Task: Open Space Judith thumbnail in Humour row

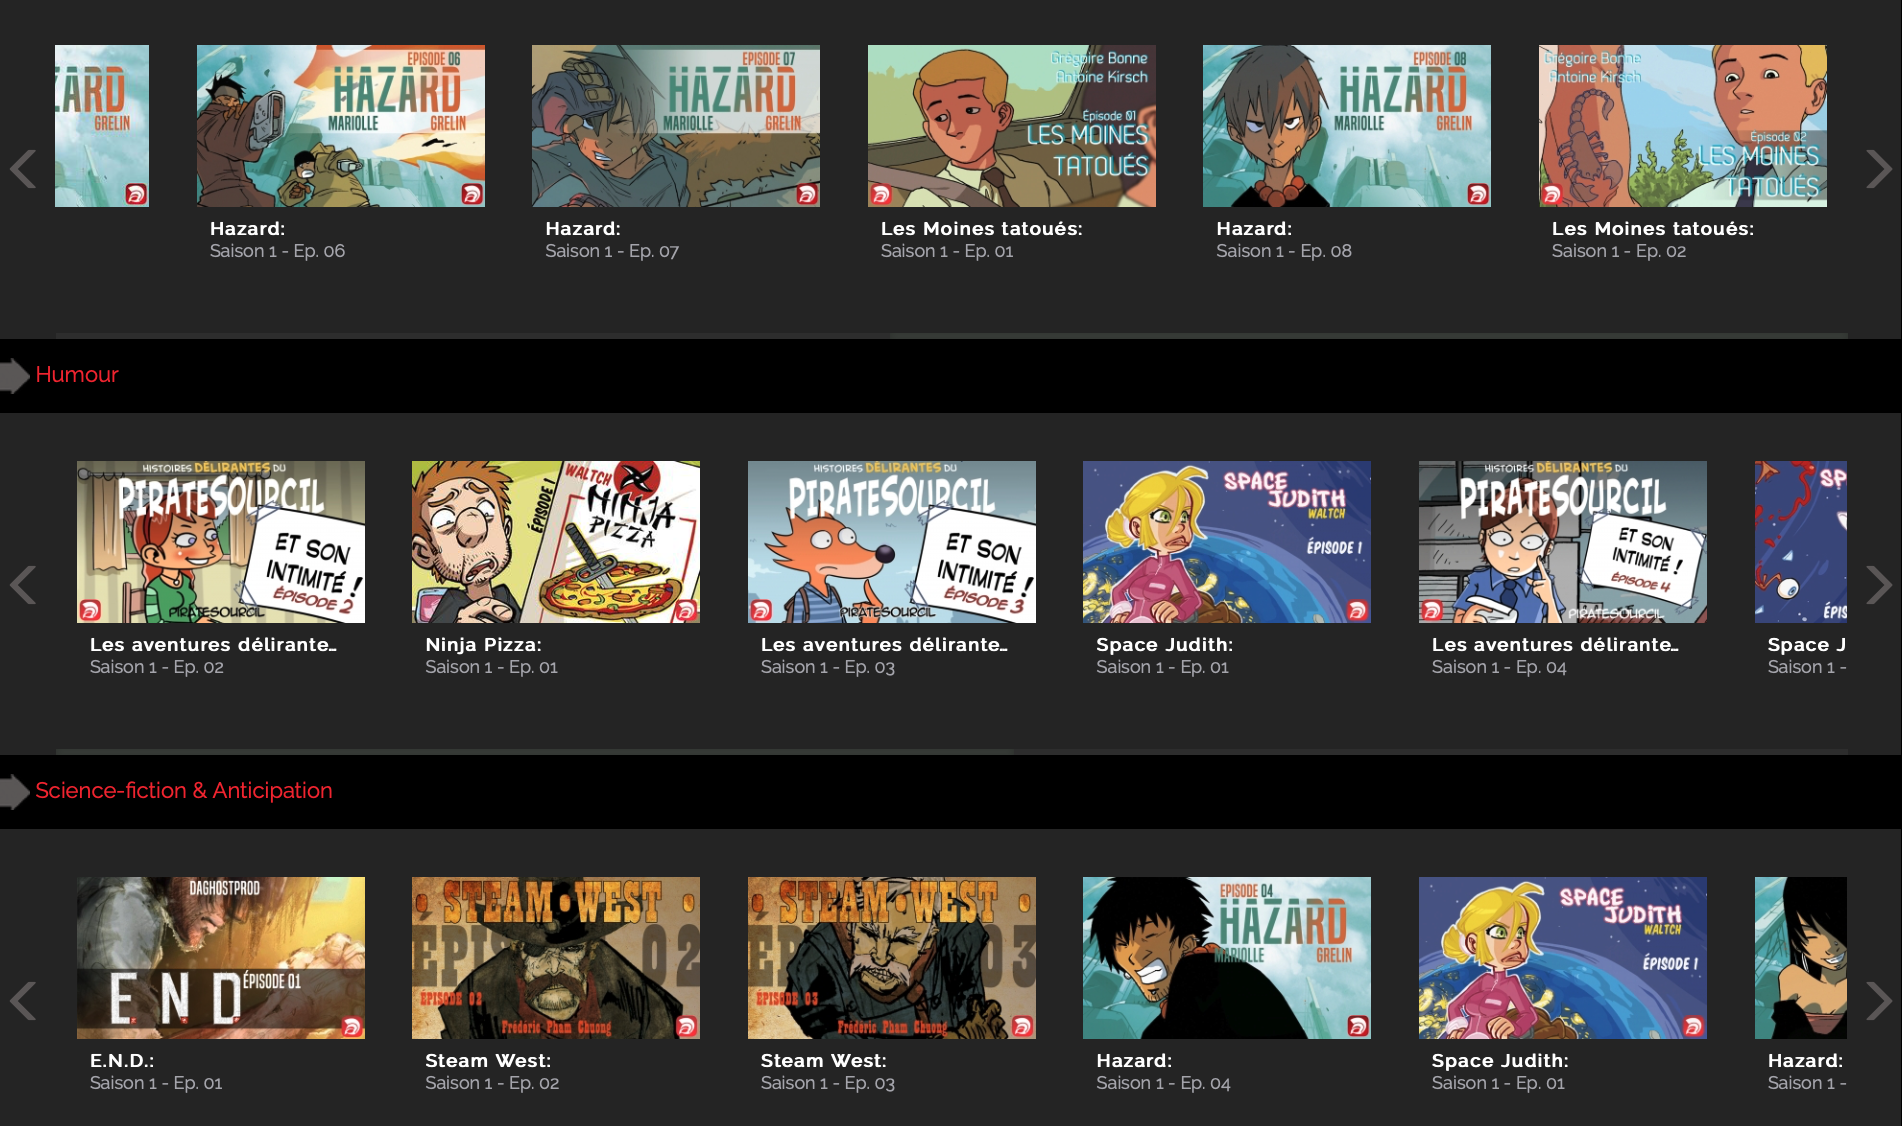Action: pyautogui.click(x=1226, y=542)
